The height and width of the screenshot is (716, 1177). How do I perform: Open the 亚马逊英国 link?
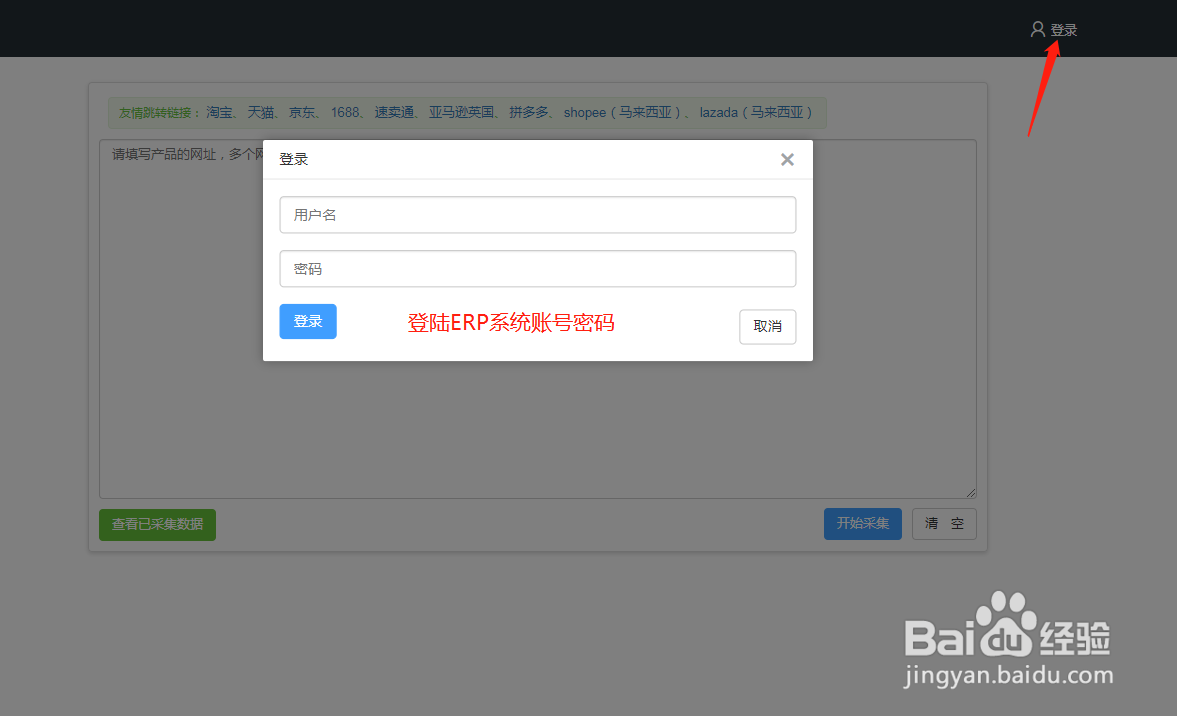click(461, 113)
